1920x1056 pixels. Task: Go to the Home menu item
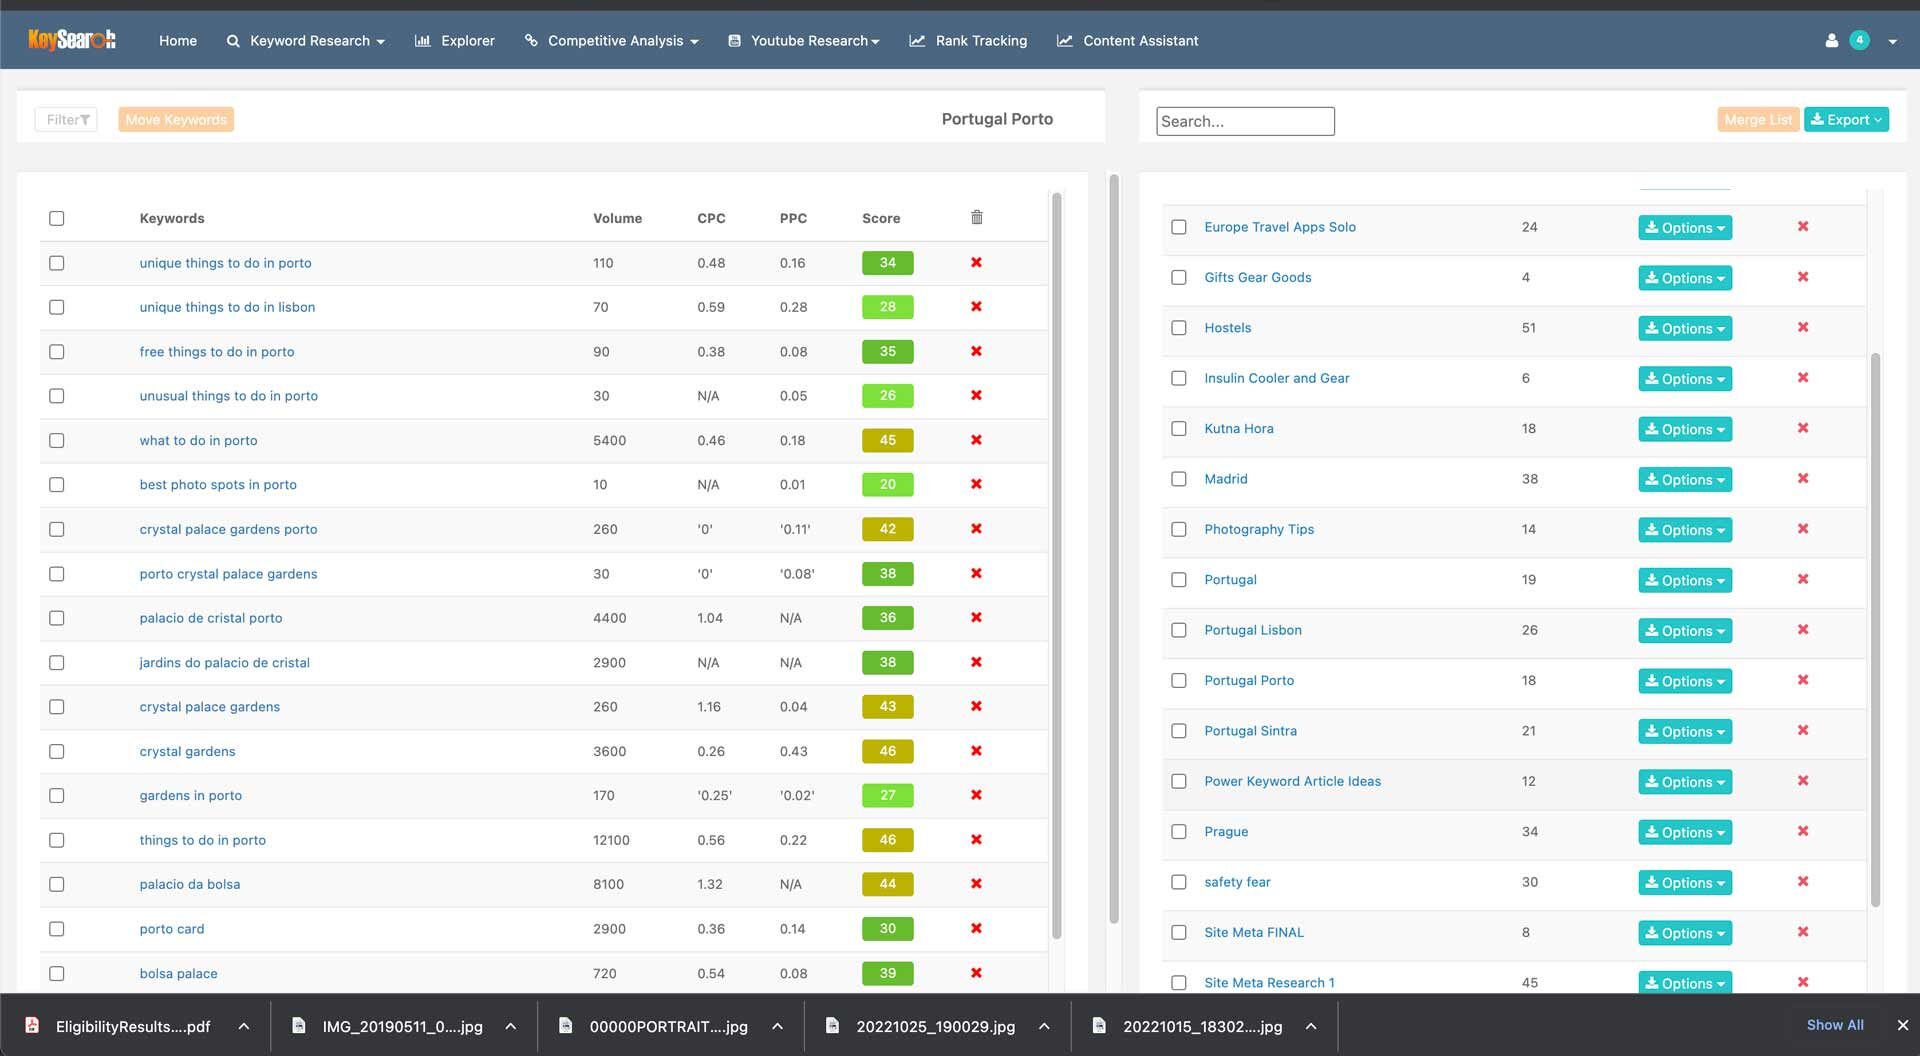(x=178, y=41)
